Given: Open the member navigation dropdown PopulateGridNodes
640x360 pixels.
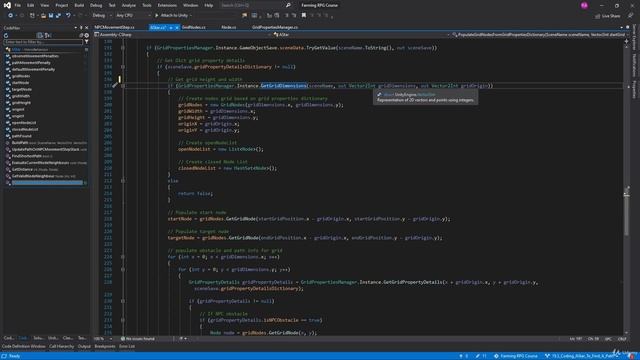Looking at the screenshot, I should point(540,35).
